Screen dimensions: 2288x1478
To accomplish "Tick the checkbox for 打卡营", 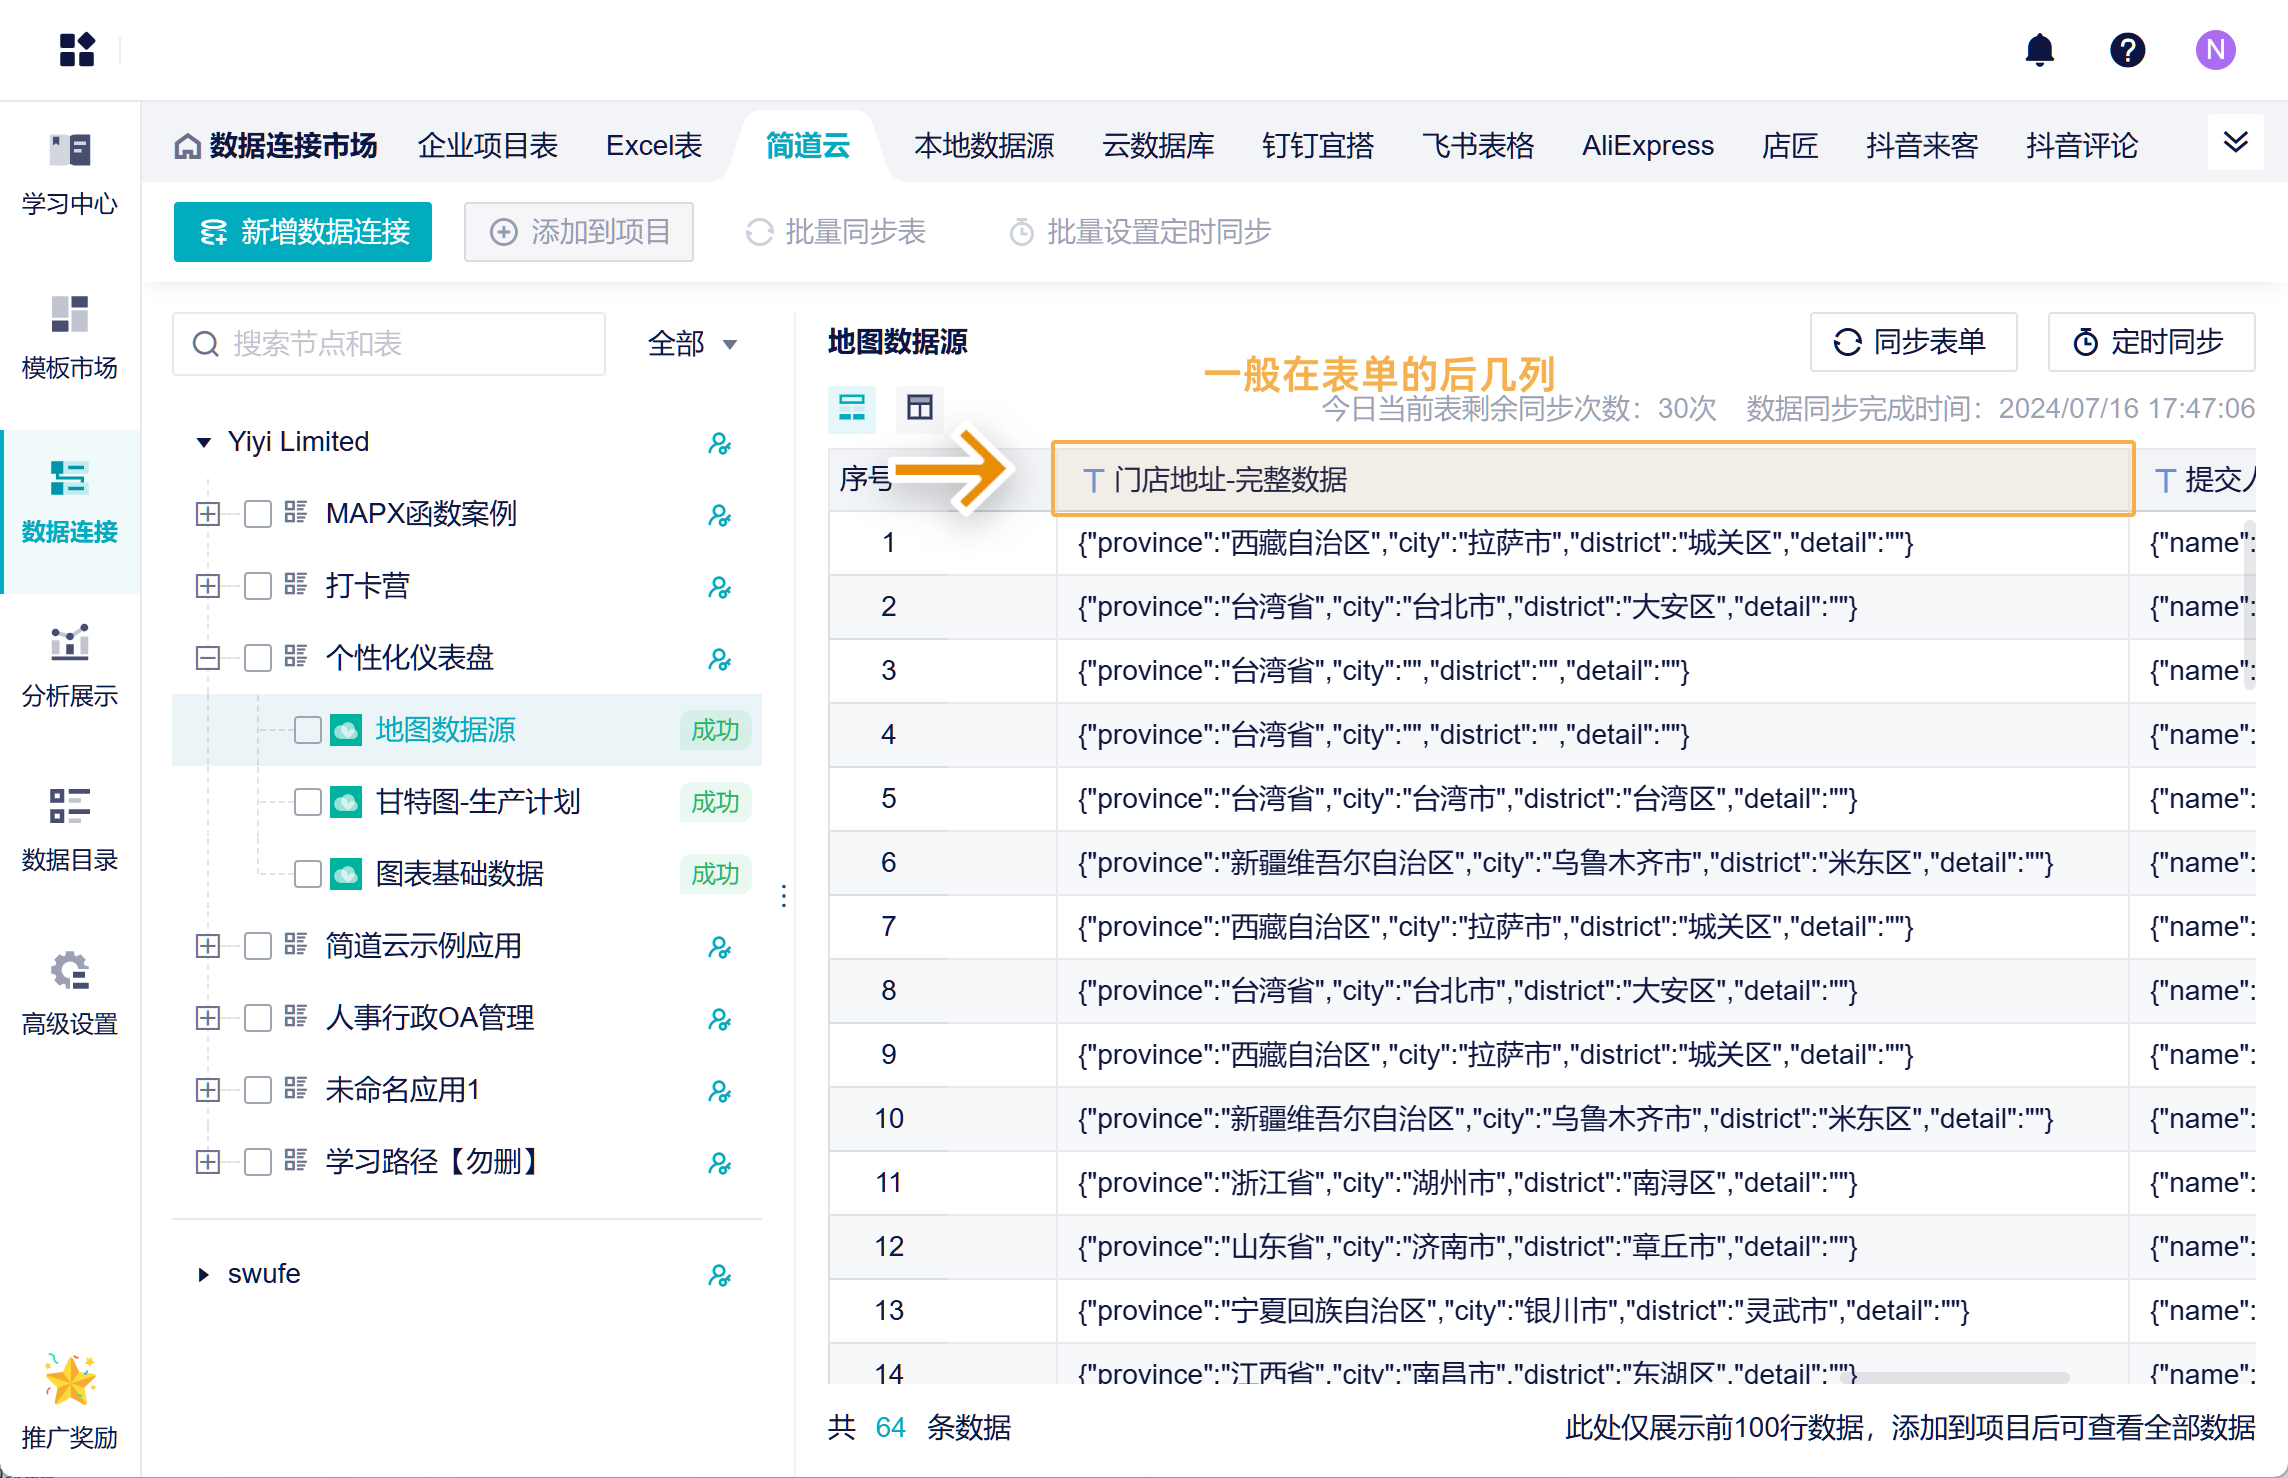I will click(258, 586).
